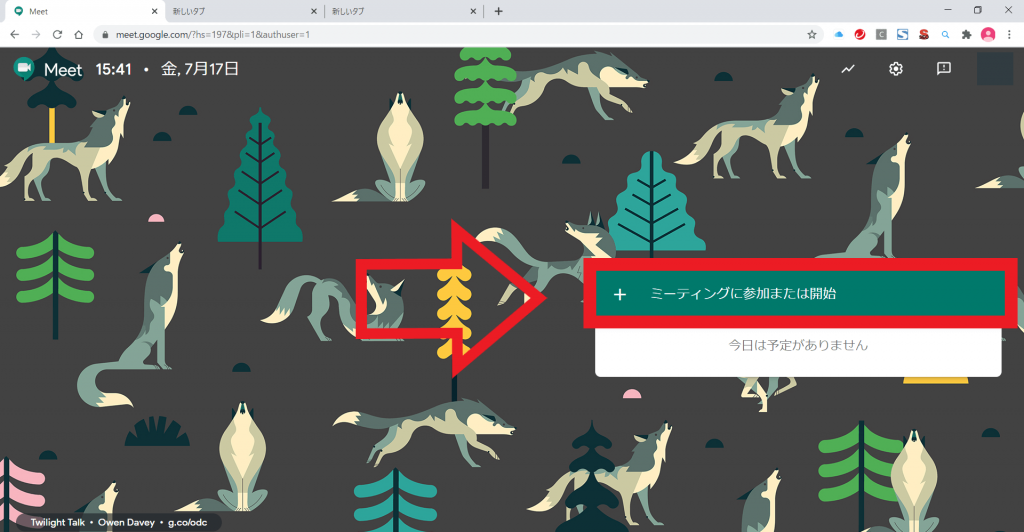Click the date 金, 7月17日
The width and height of the screenshot is (1024, 532).
(200, 69)
